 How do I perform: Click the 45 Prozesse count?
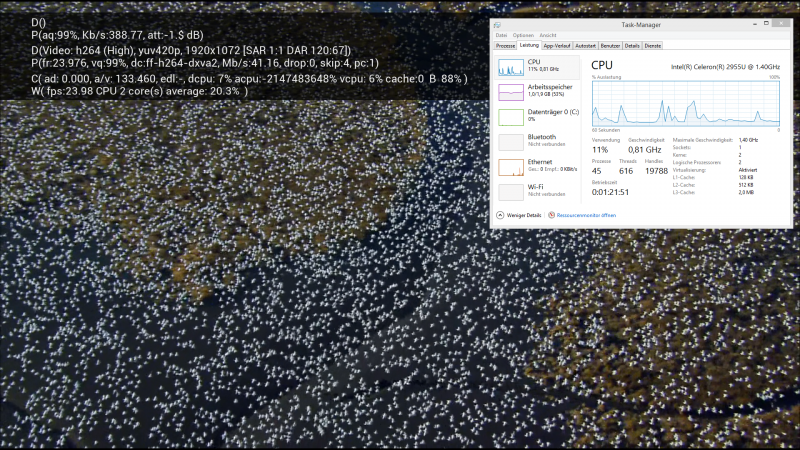pyautogui.click(x=596, y=171)
